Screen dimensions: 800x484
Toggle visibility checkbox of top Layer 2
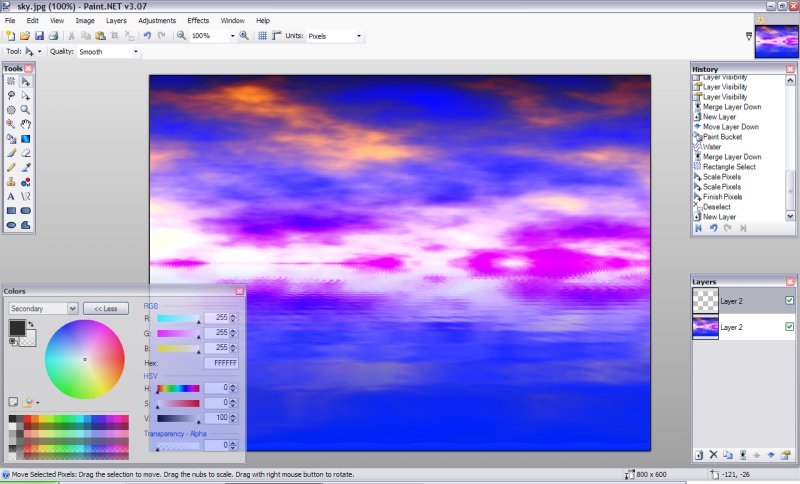click(x=789, y=300)
